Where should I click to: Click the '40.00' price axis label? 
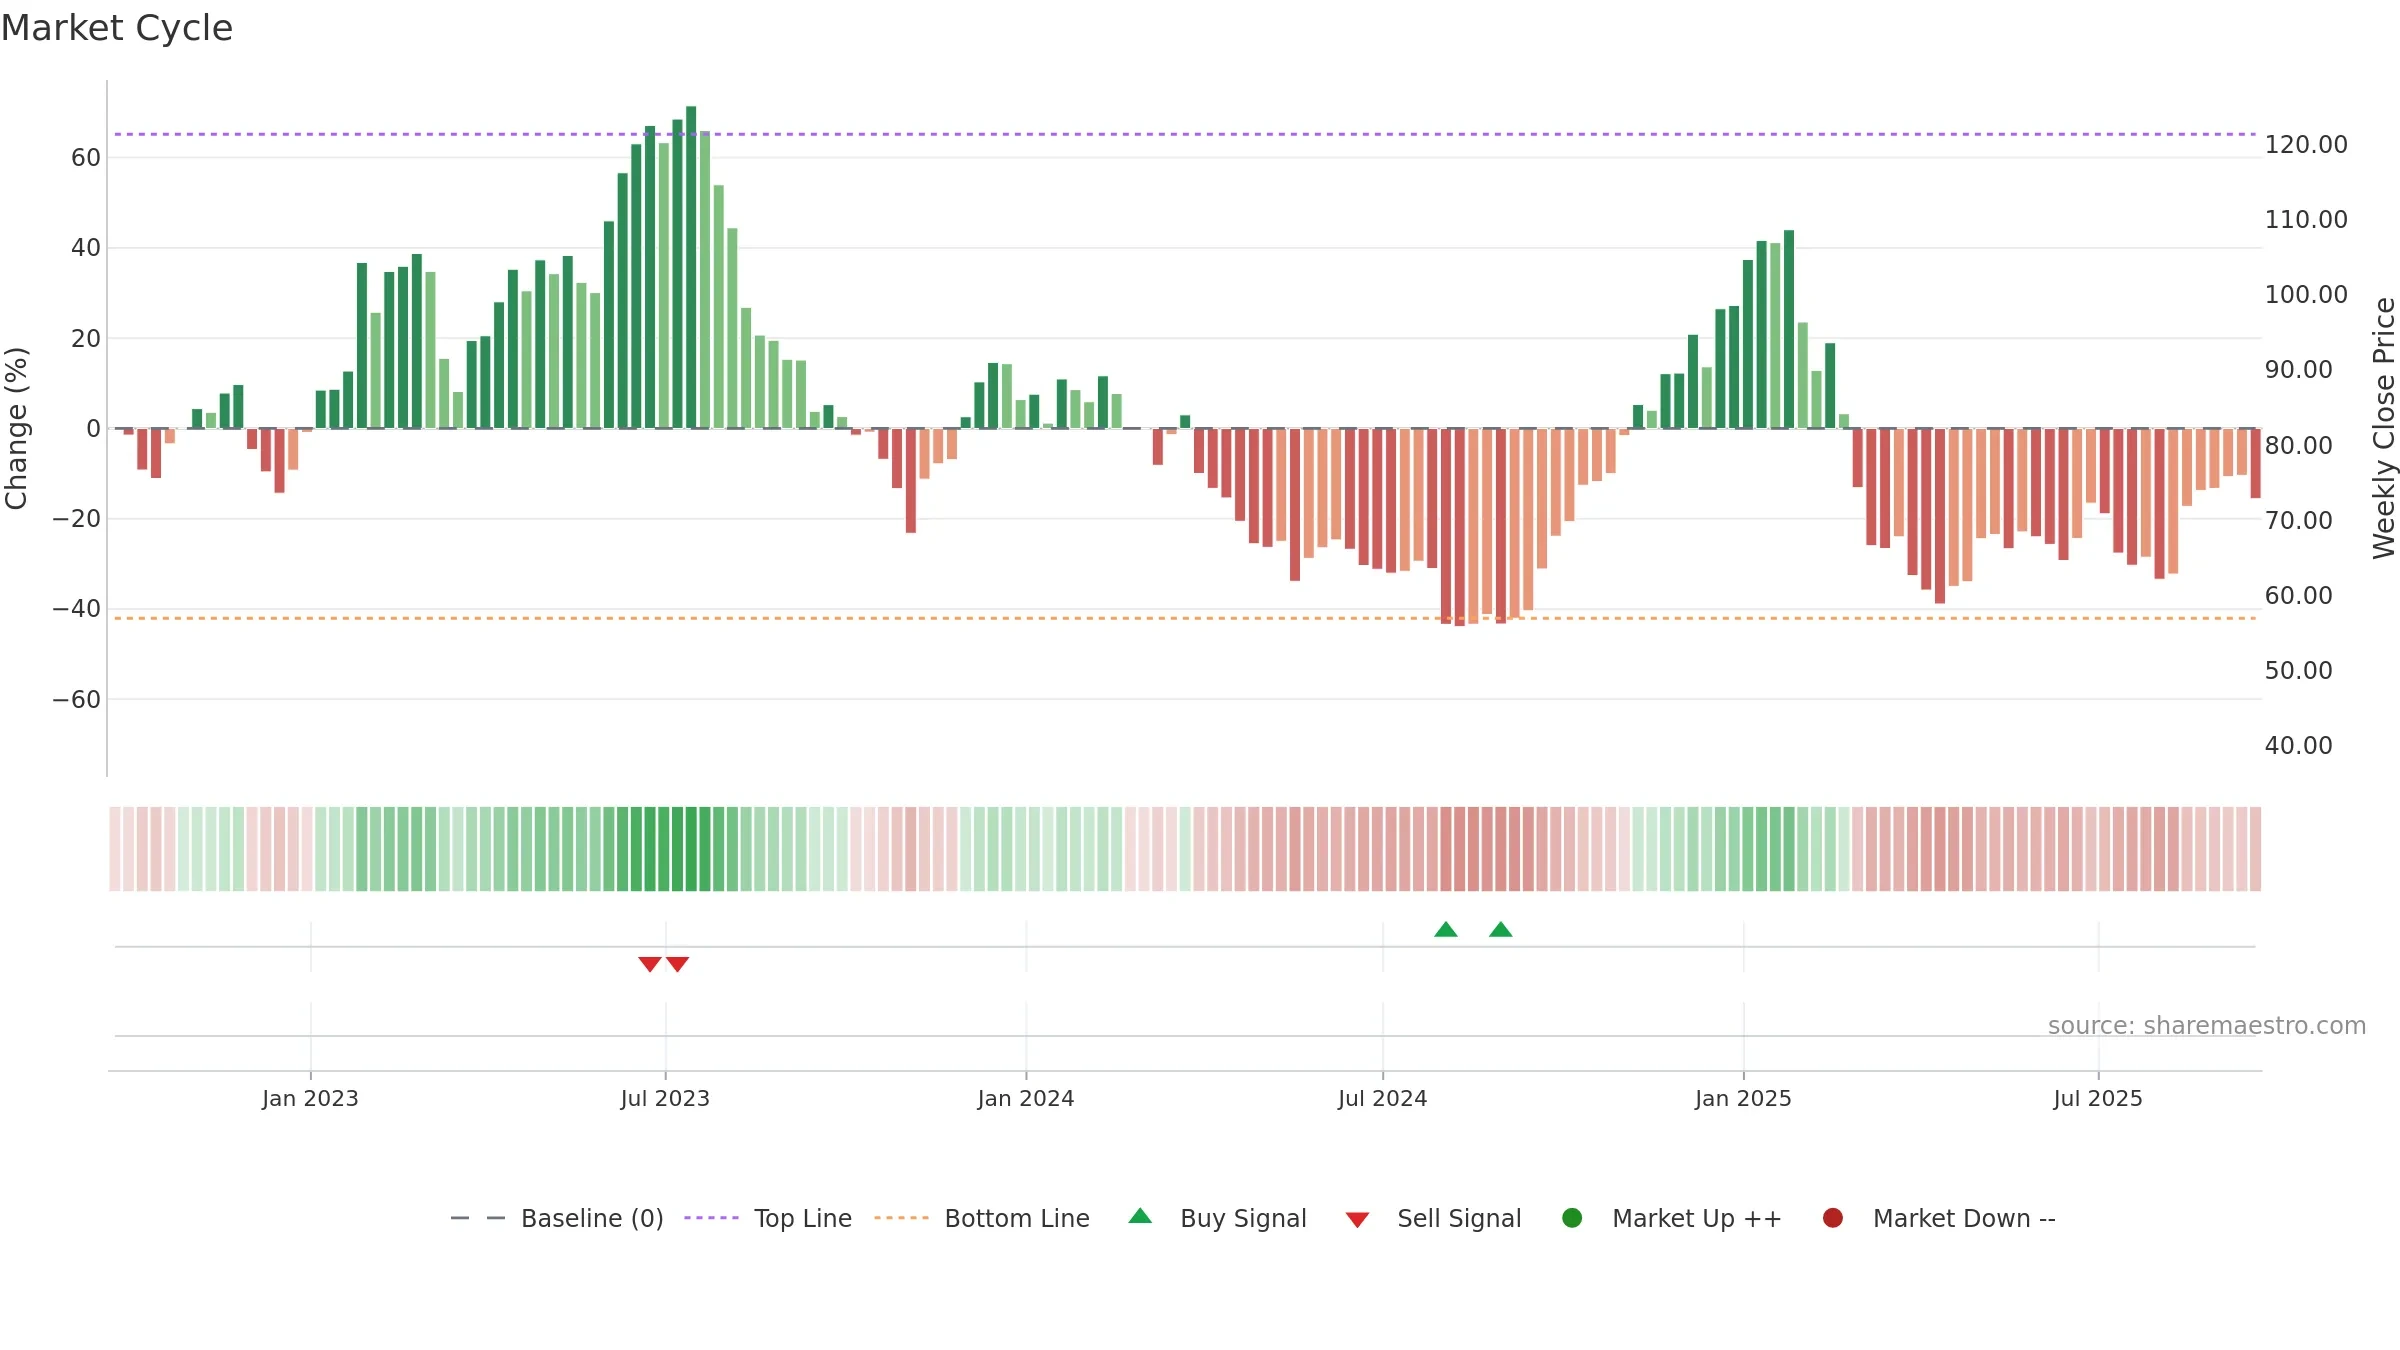click(2299, 745)
